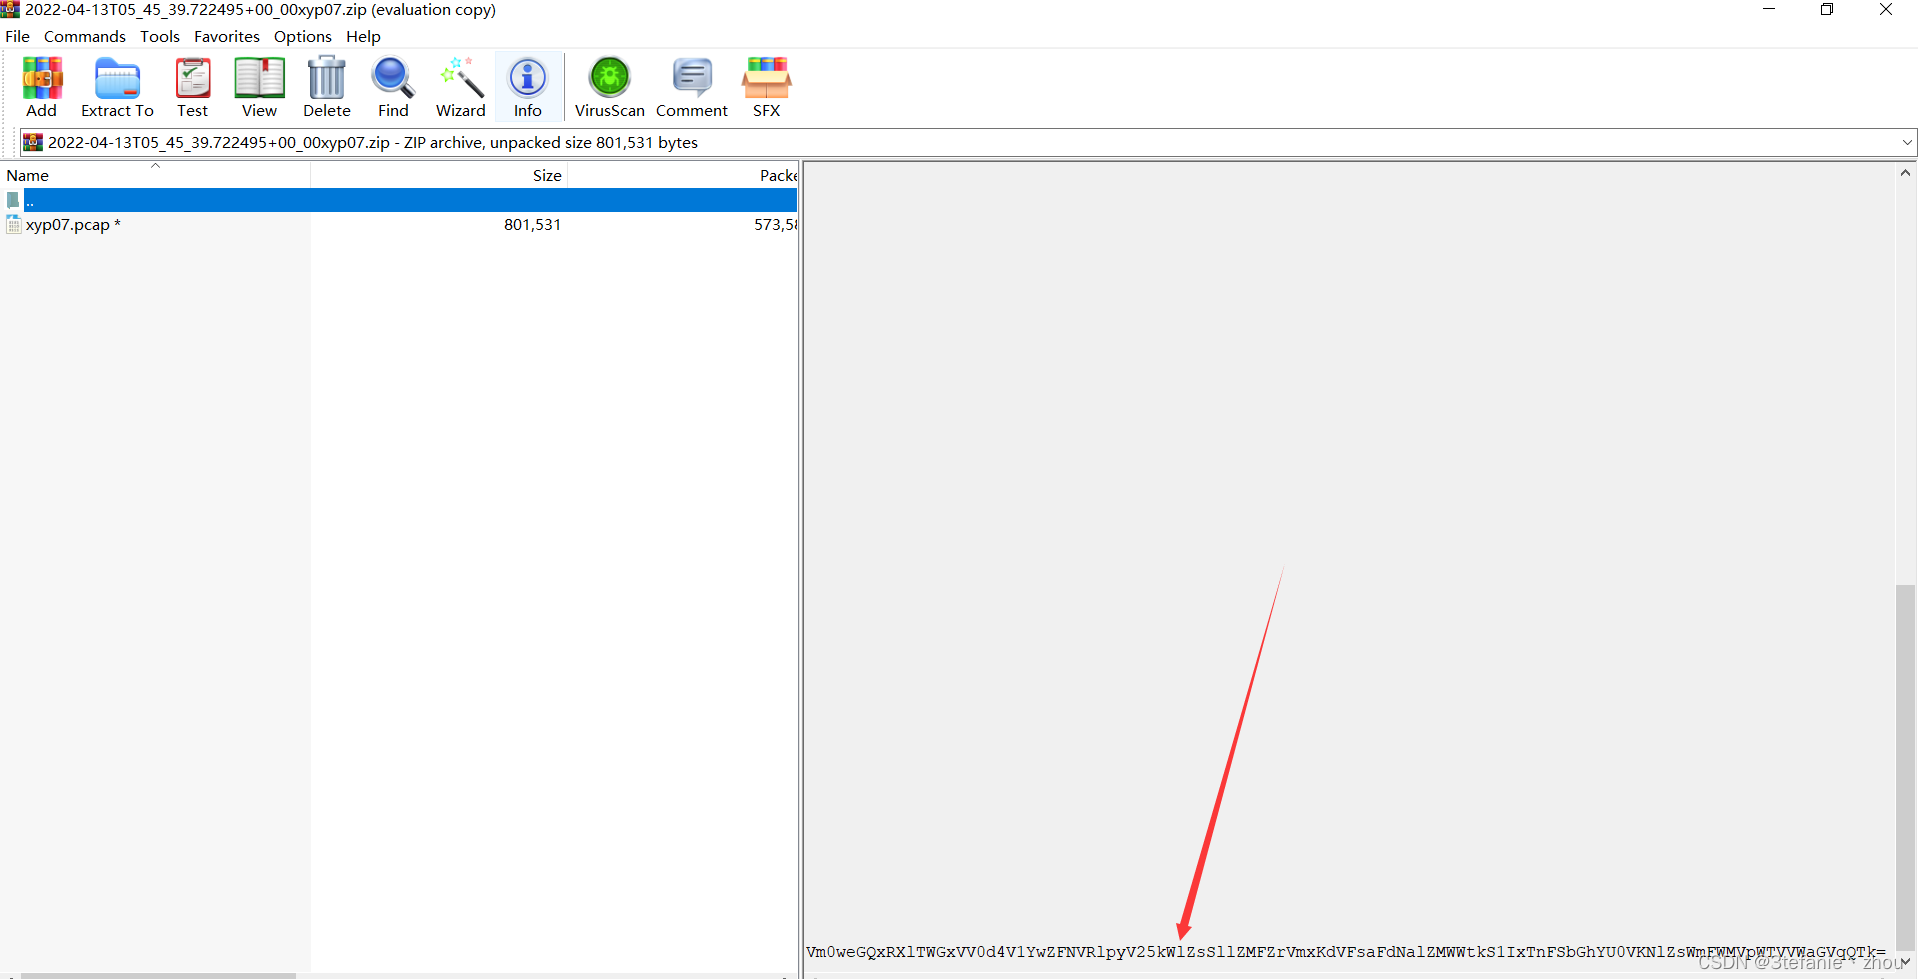Minimize the WinRAR window
The height and width of the screenshot is (979, 1918).
1769,10
